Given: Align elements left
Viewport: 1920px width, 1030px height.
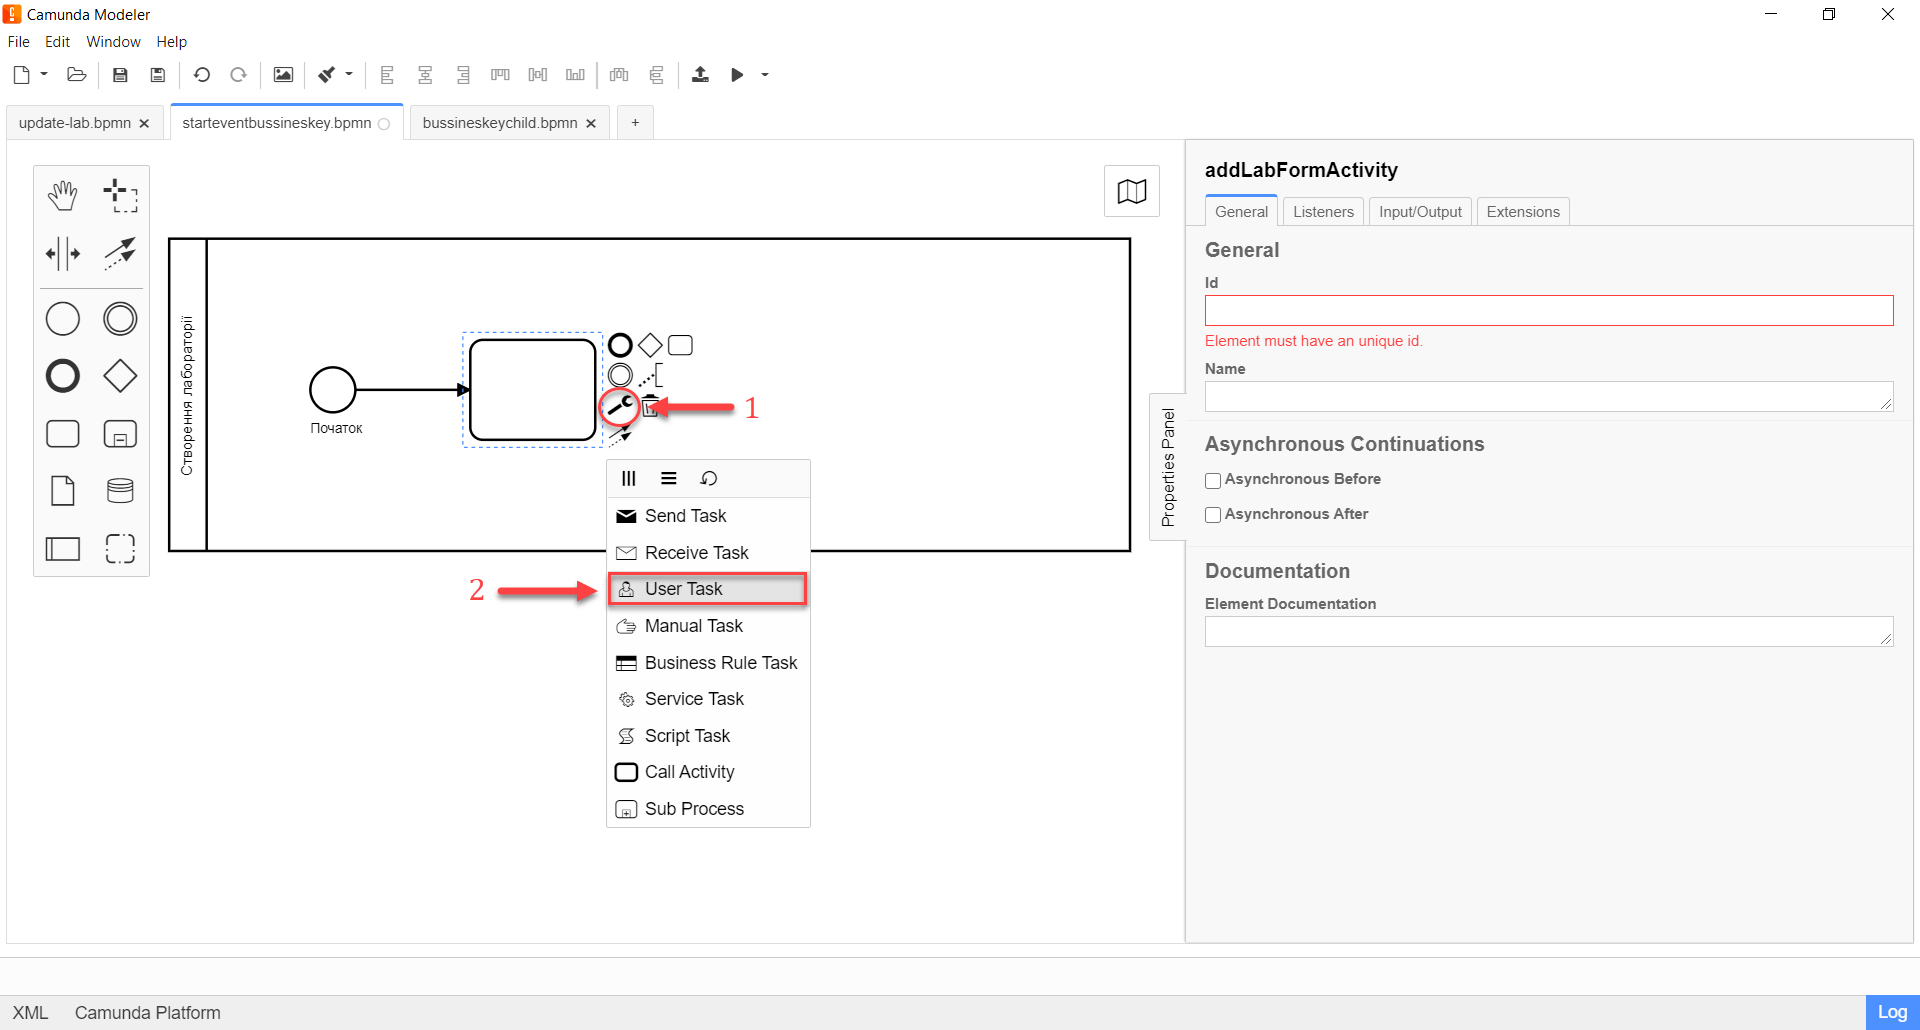Looking at the screenshot, I should 387,75.
